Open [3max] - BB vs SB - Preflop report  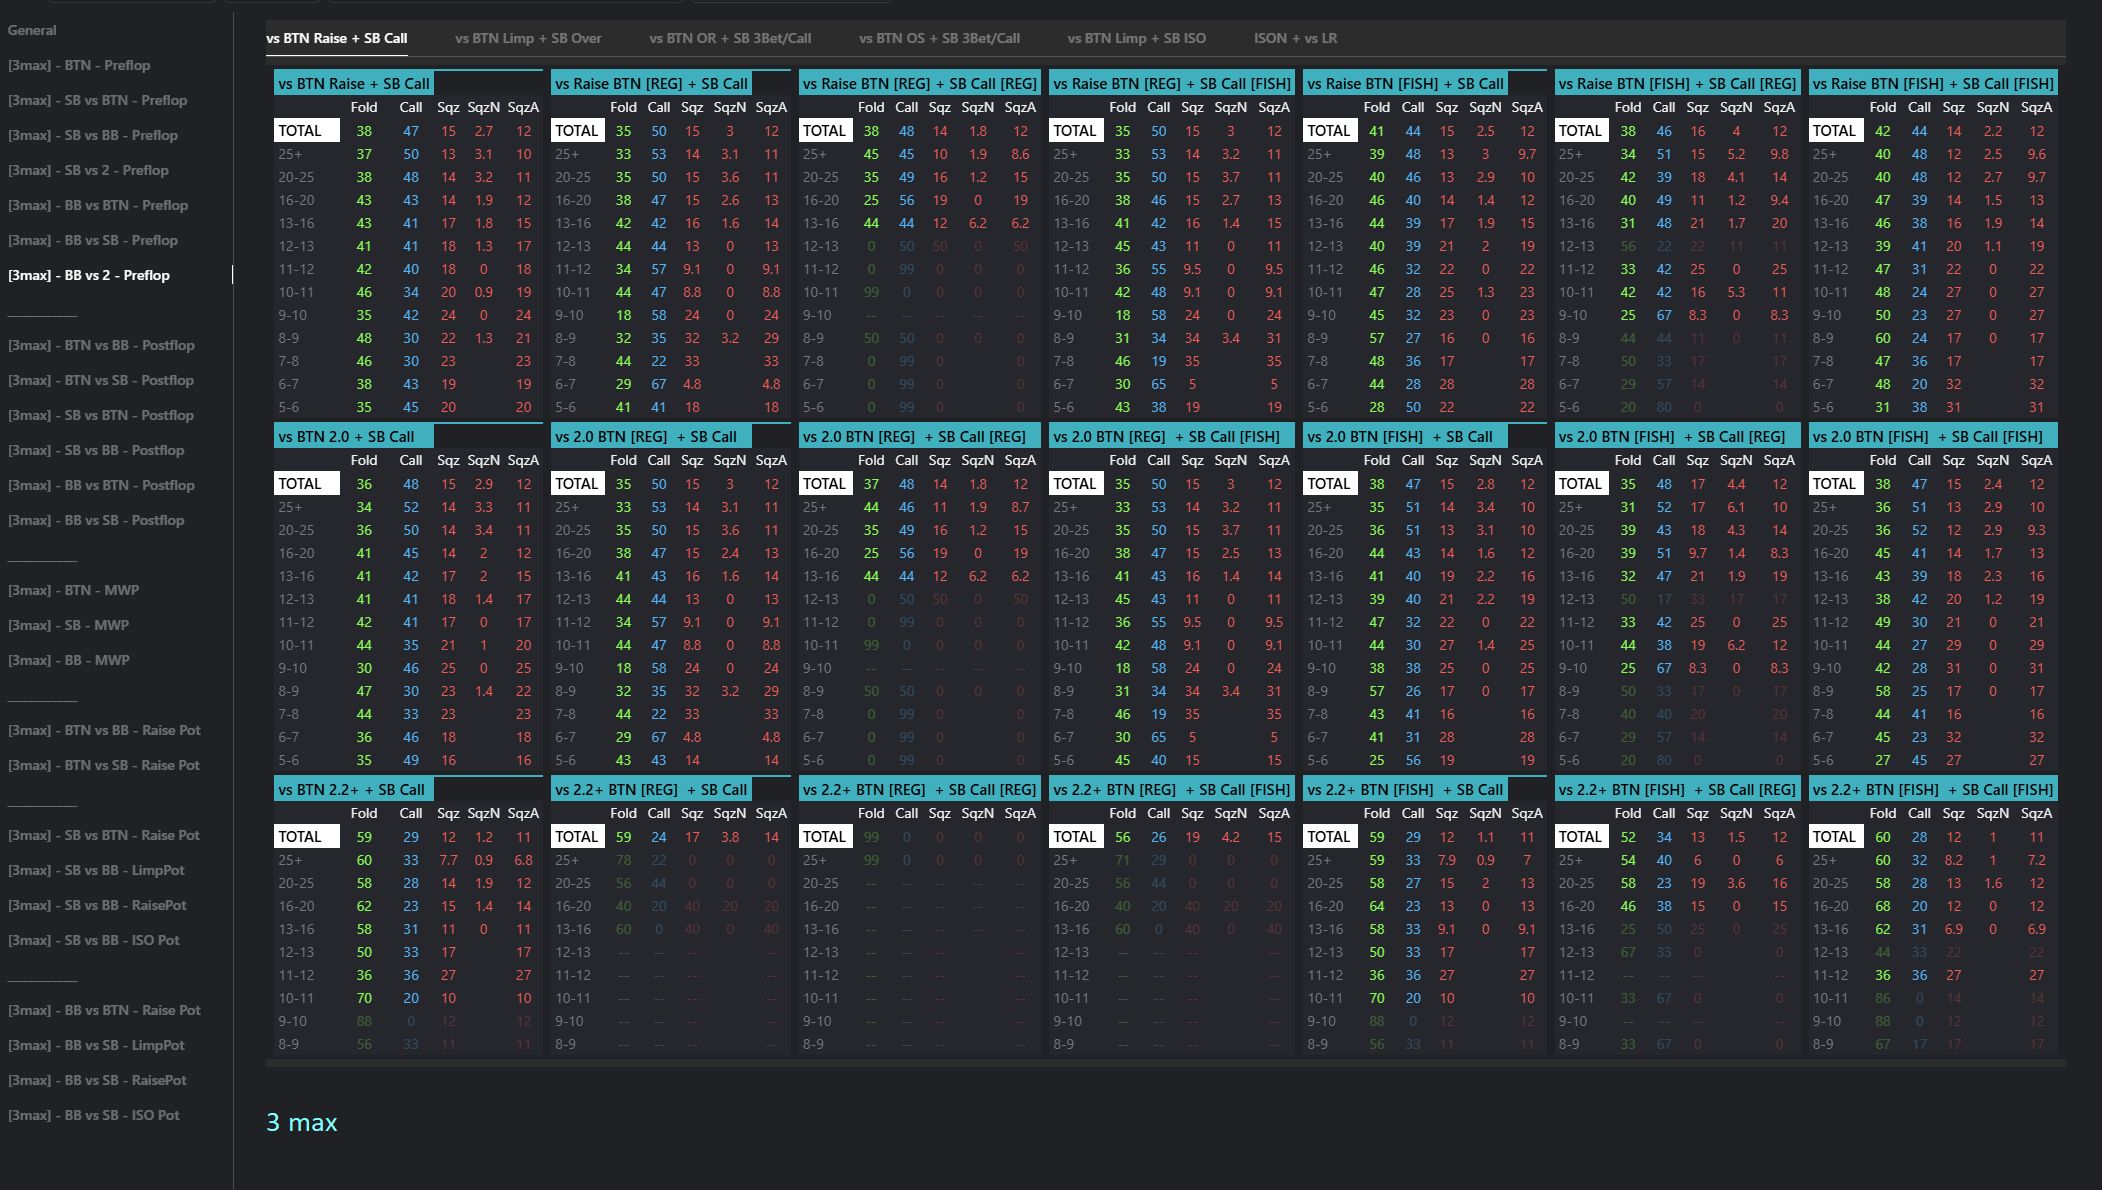click(x=92, y=240)
